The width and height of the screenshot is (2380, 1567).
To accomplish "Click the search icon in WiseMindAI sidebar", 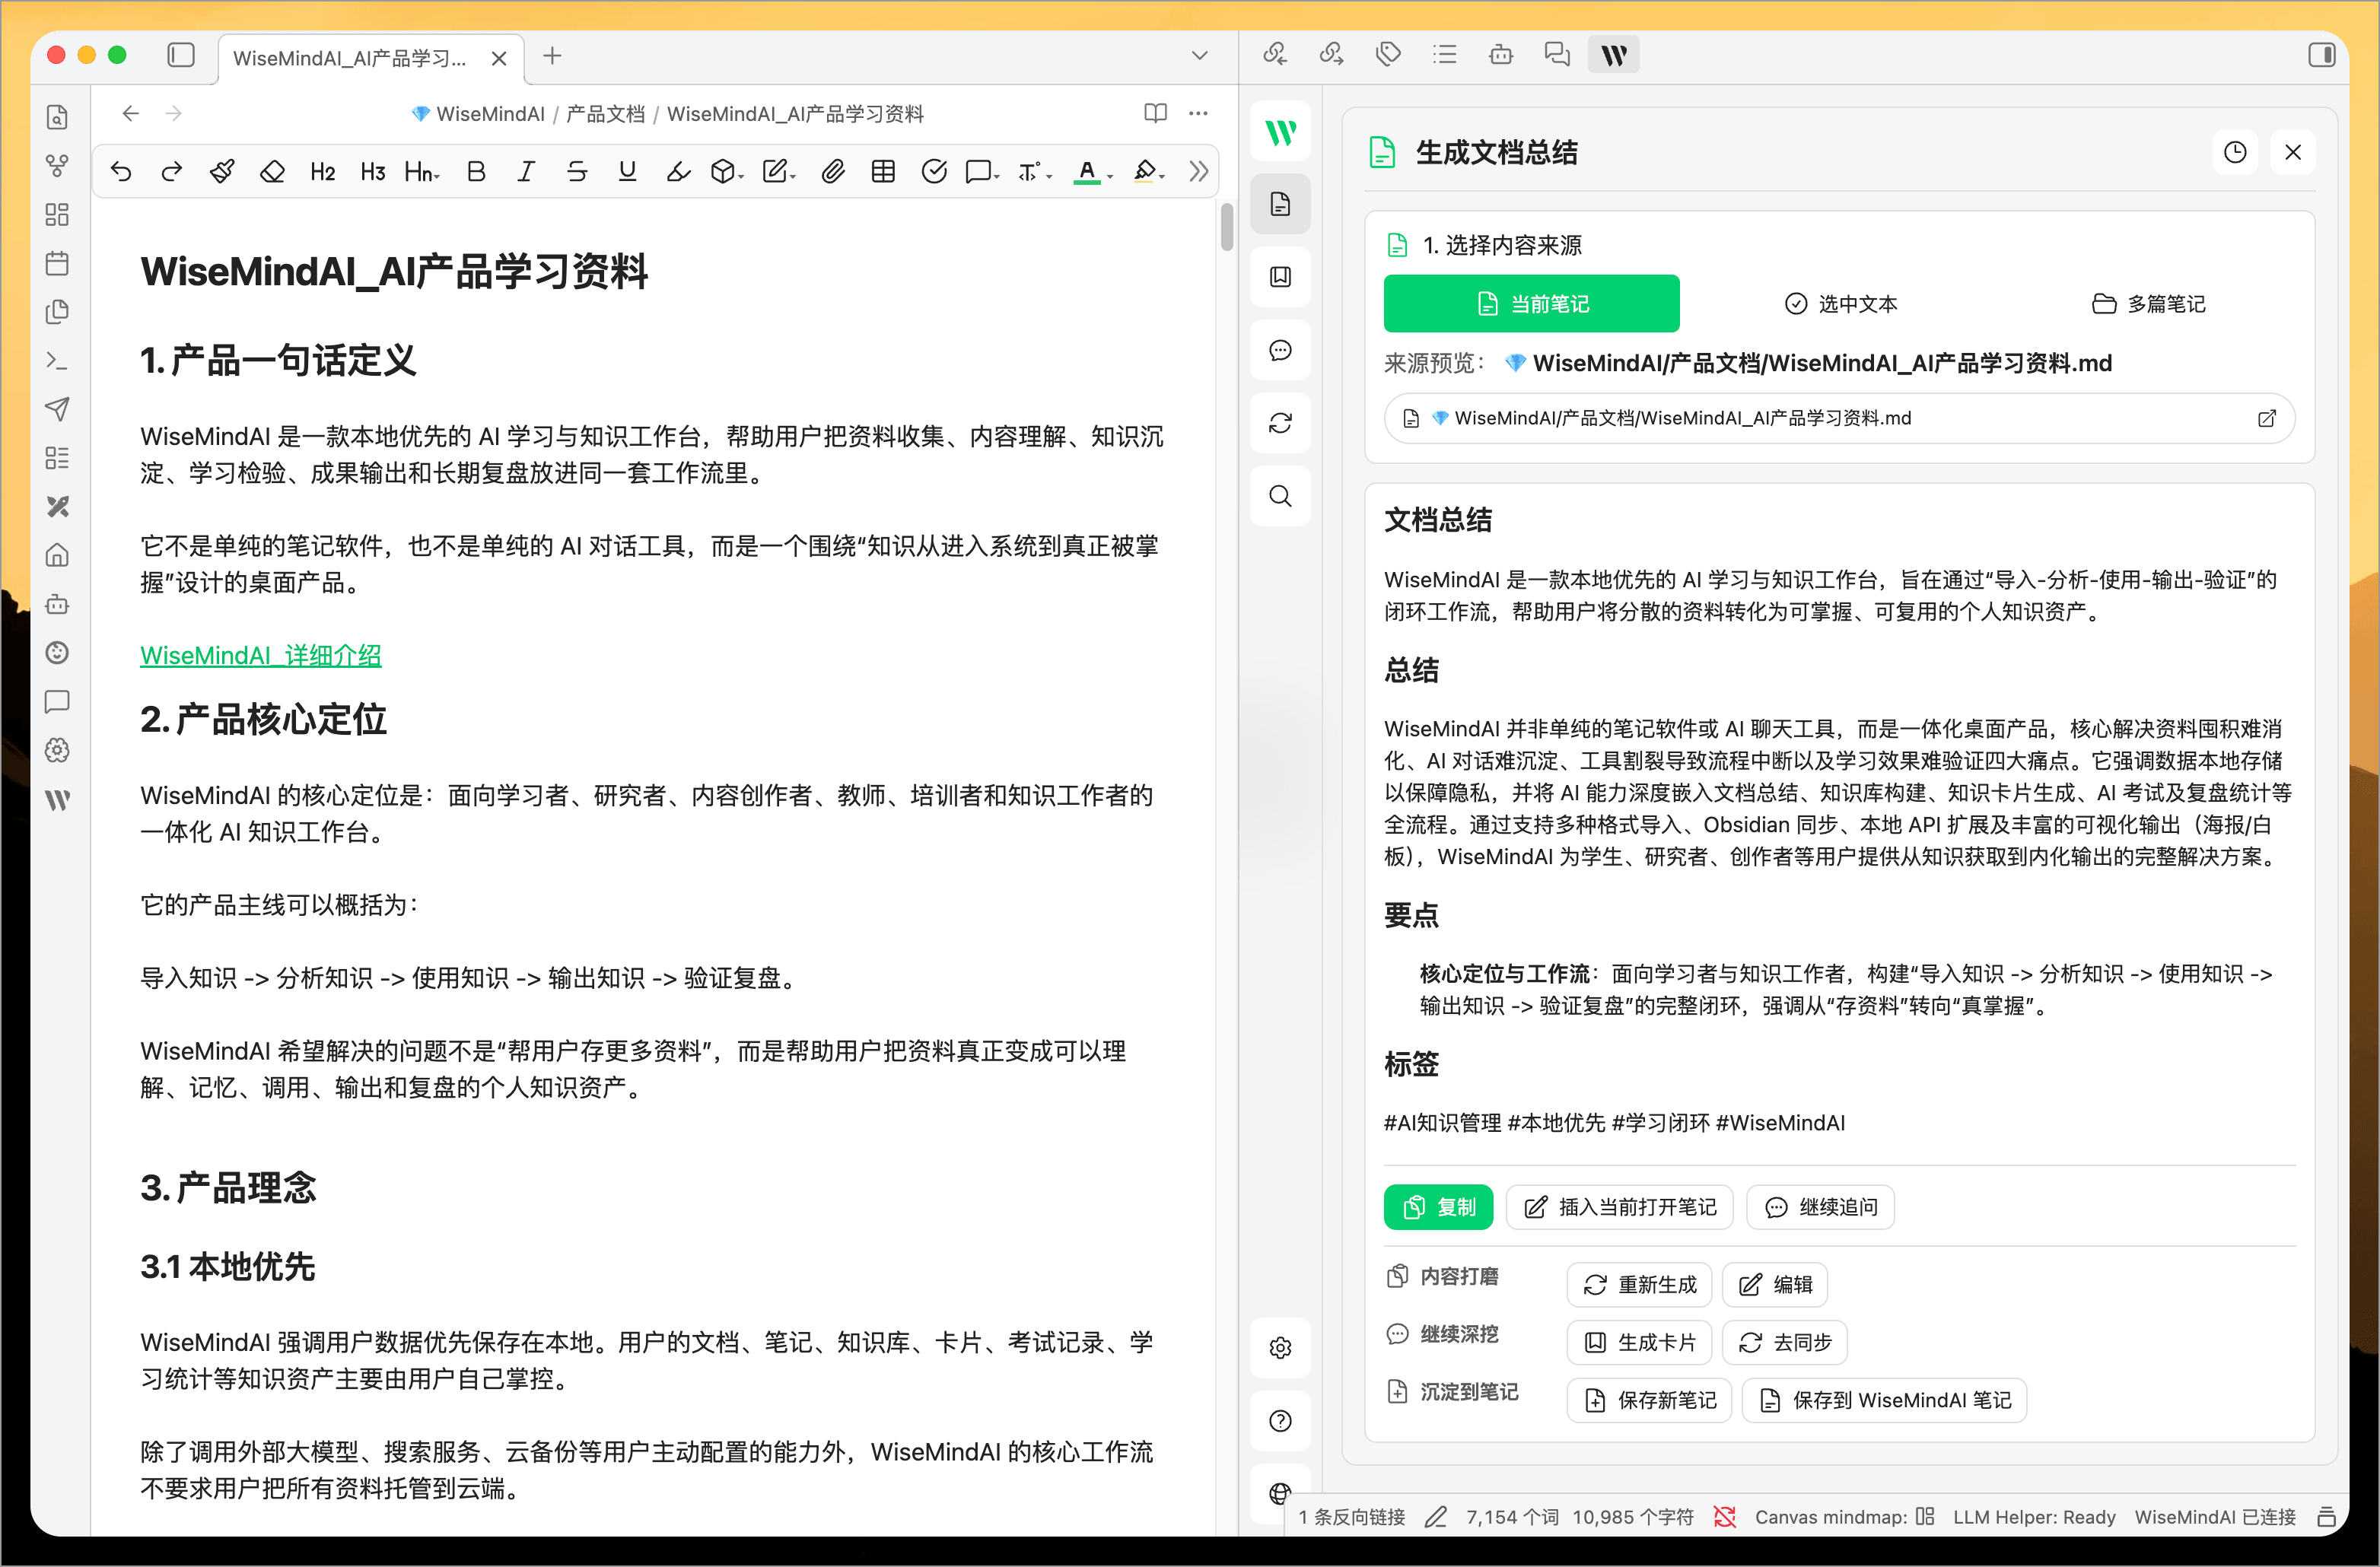I will coord(1280,496).
